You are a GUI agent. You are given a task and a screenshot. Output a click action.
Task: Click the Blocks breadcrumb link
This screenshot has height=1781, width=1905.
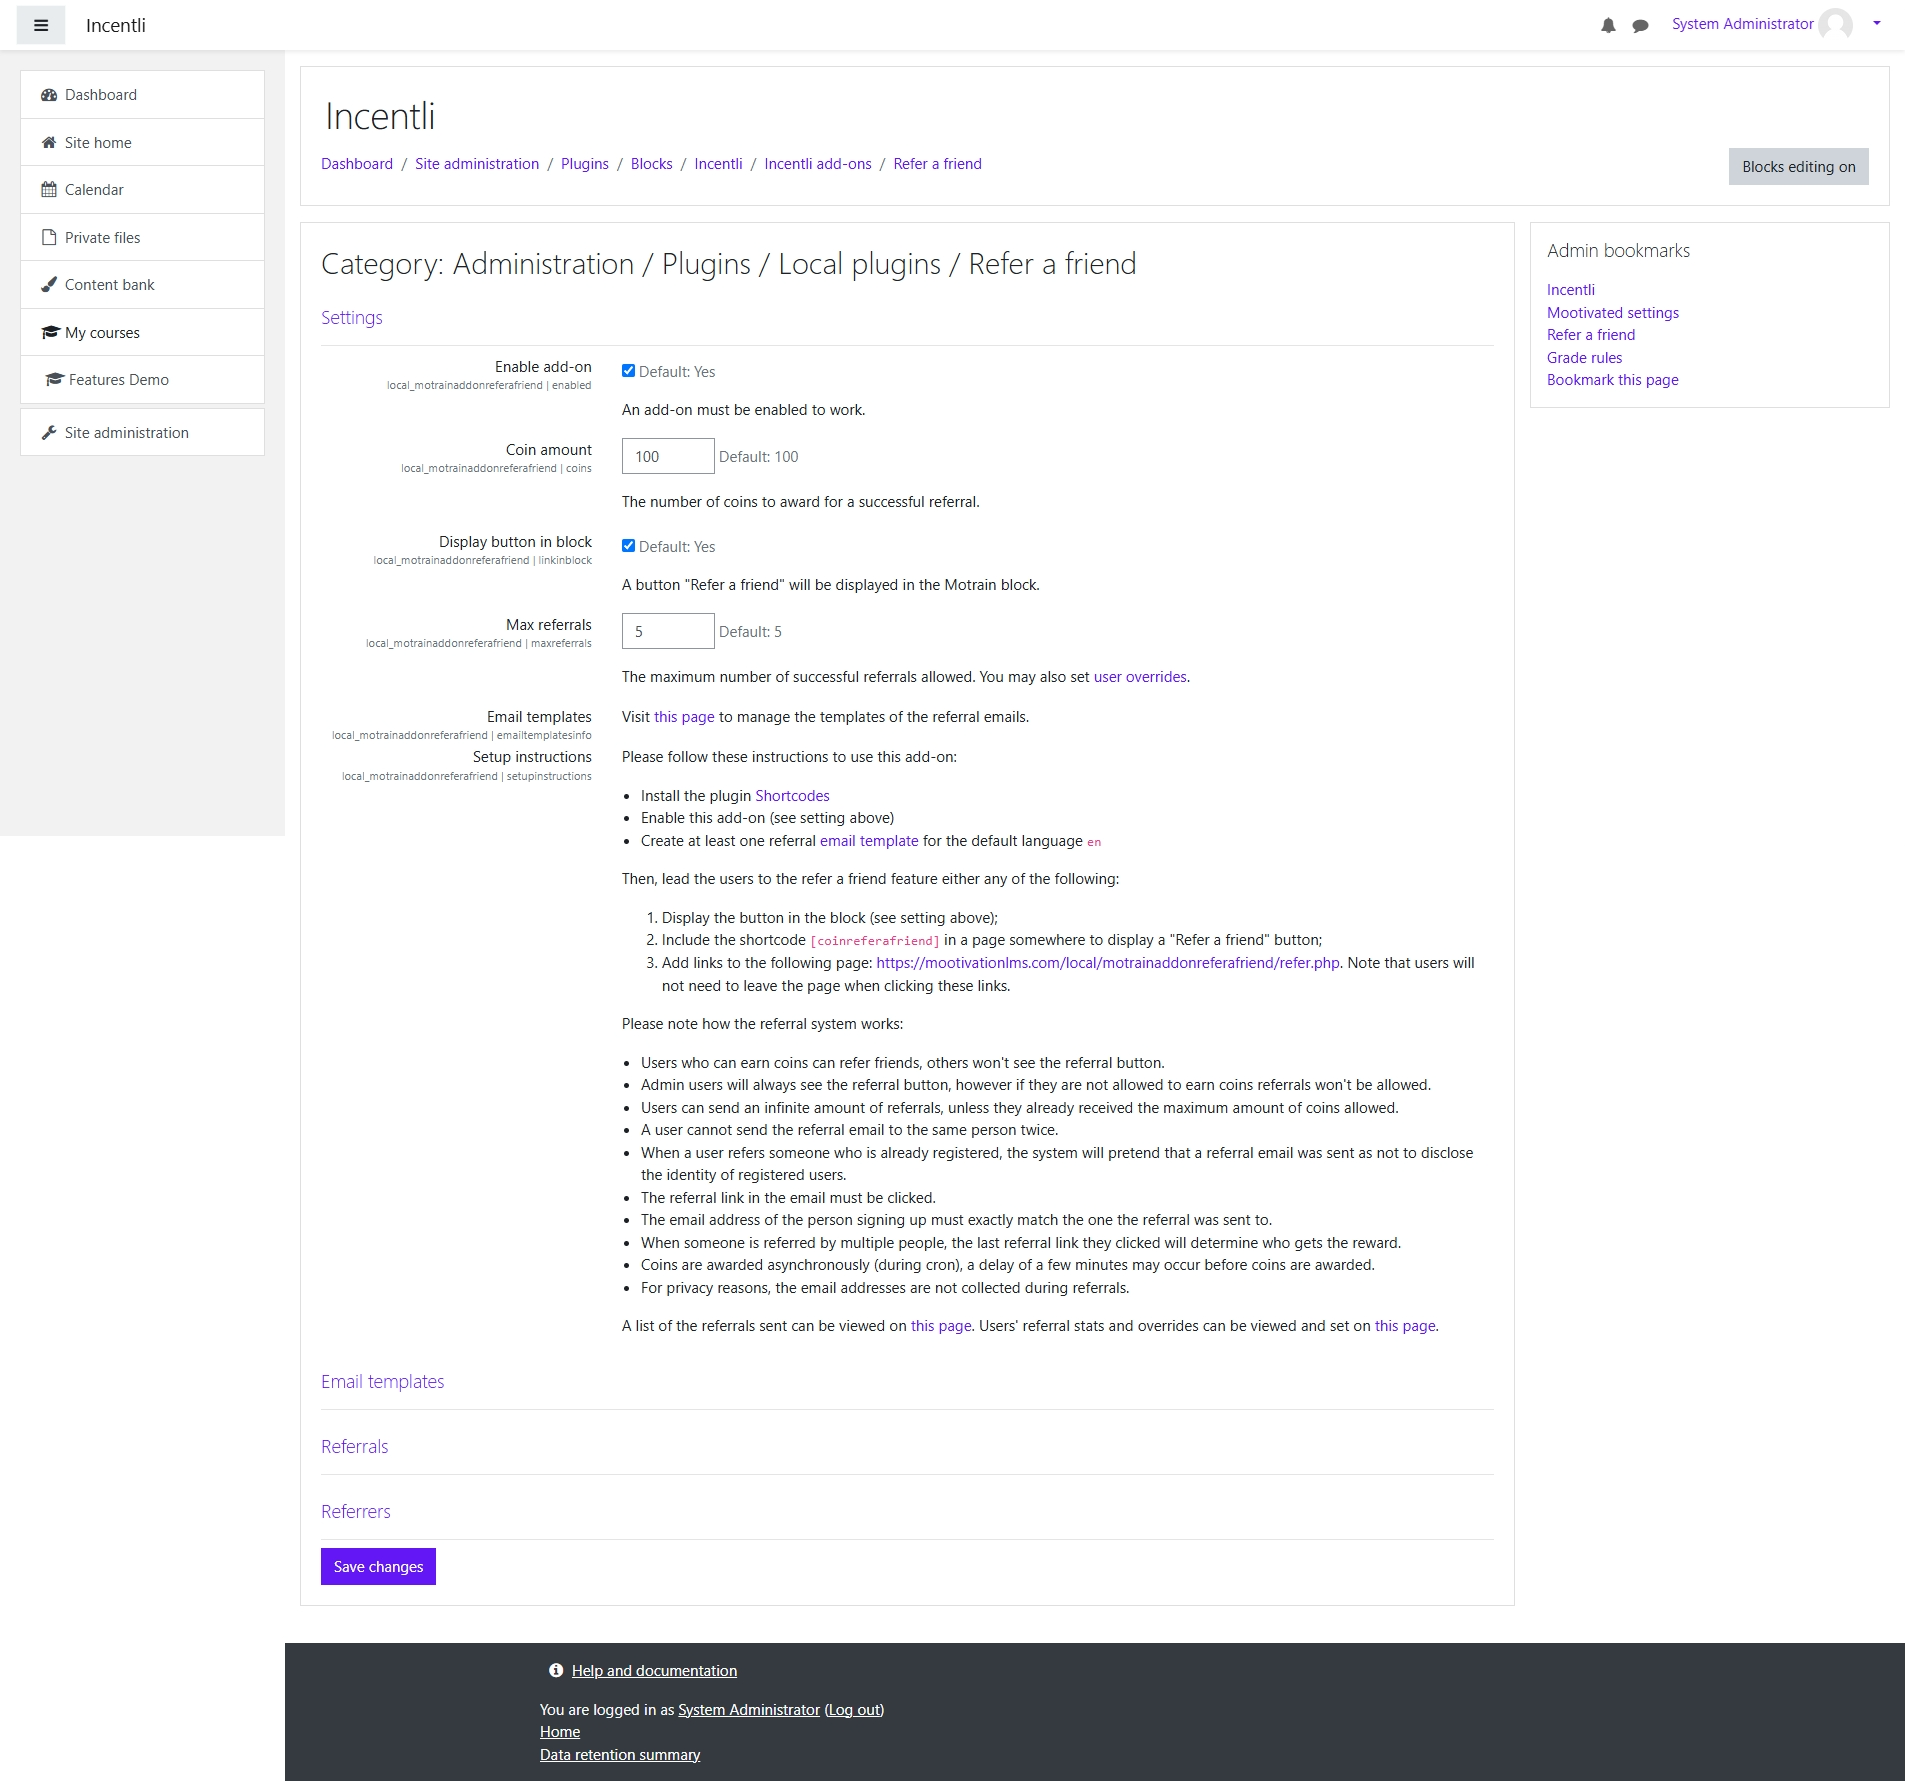pos(651,164)
